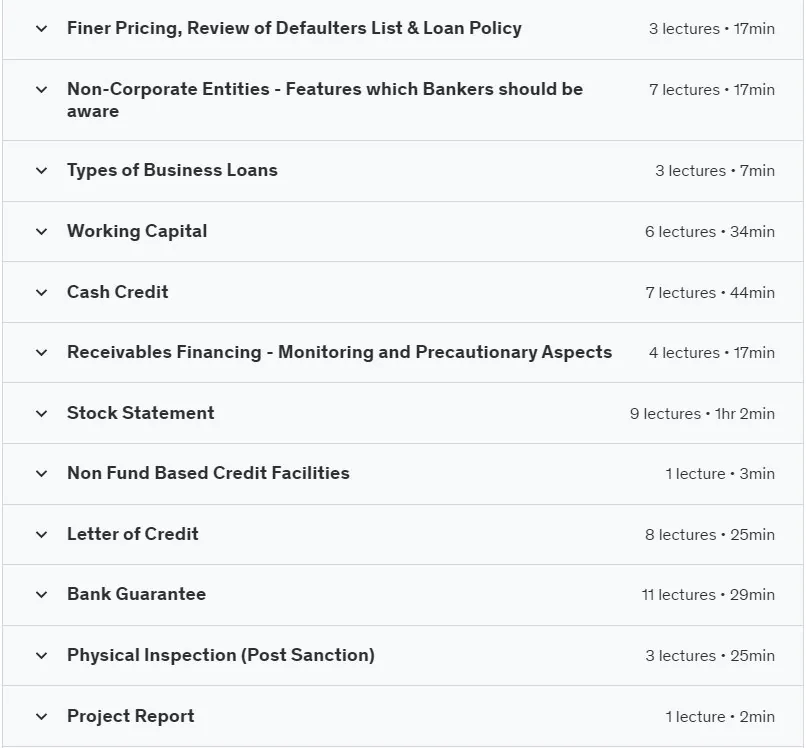Viewport: 806px width, 748px height.
Task: Click the '9 lectures • 1hr 2min' label
Action: coord(702,414)
